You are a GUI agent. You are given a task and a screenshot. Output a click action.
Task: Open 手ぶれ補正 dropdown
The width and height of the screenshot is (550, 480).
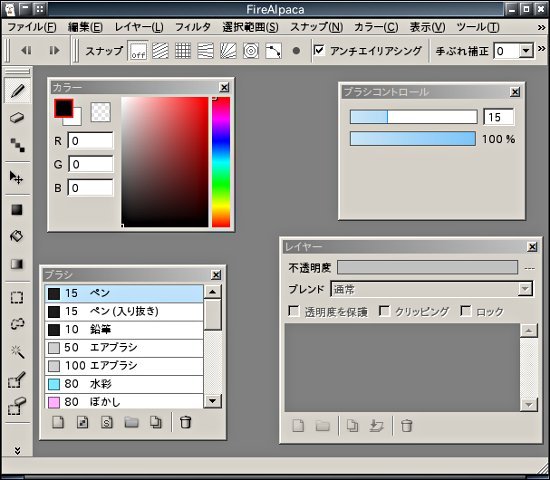(525, 51)
